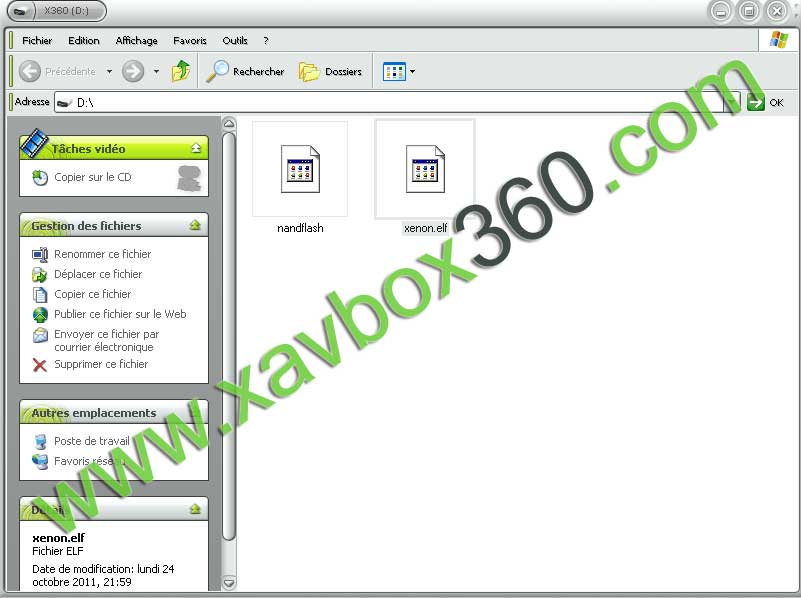Click Copier ce fichier
This screenshot has width=801, height=598.
pos(92,294)
